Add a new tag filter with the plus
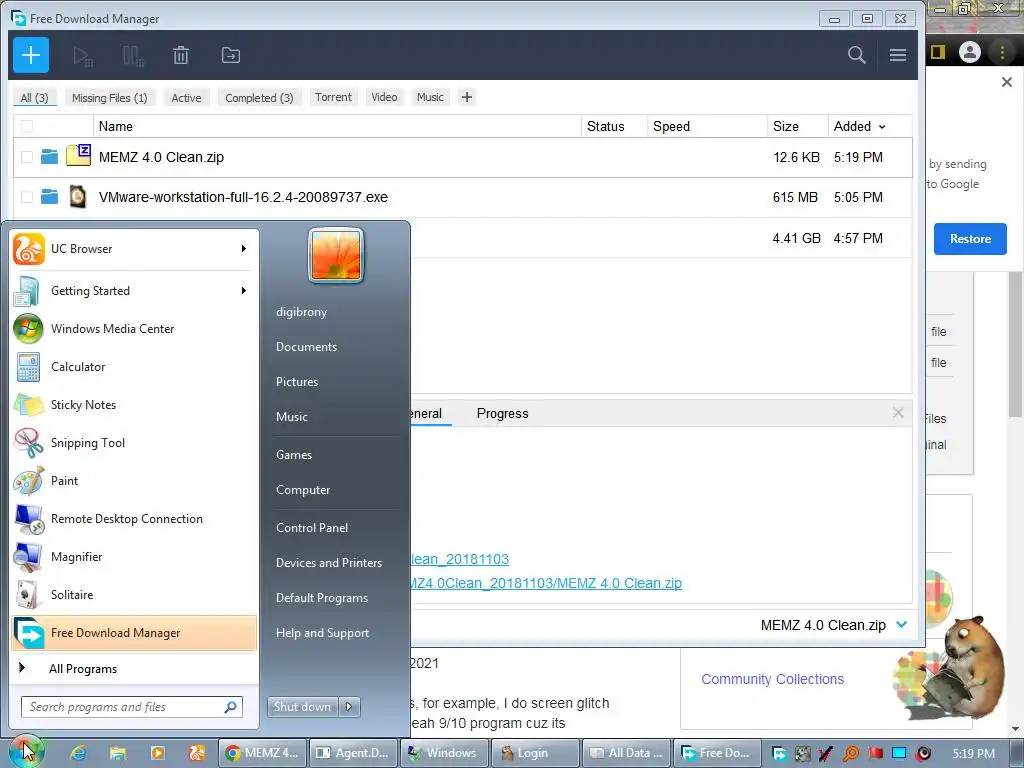This screenshot has height=768, width=1024. [x=466, y=97]
